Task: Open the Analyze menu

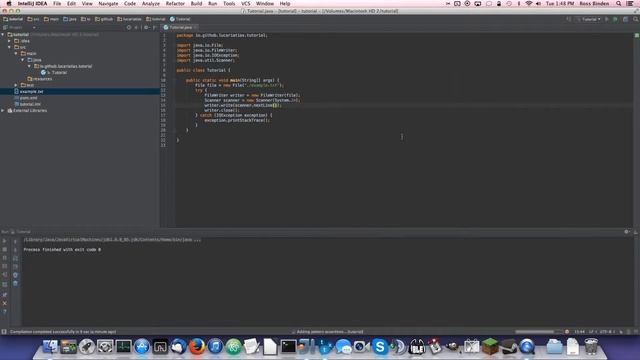Action: 151,3
